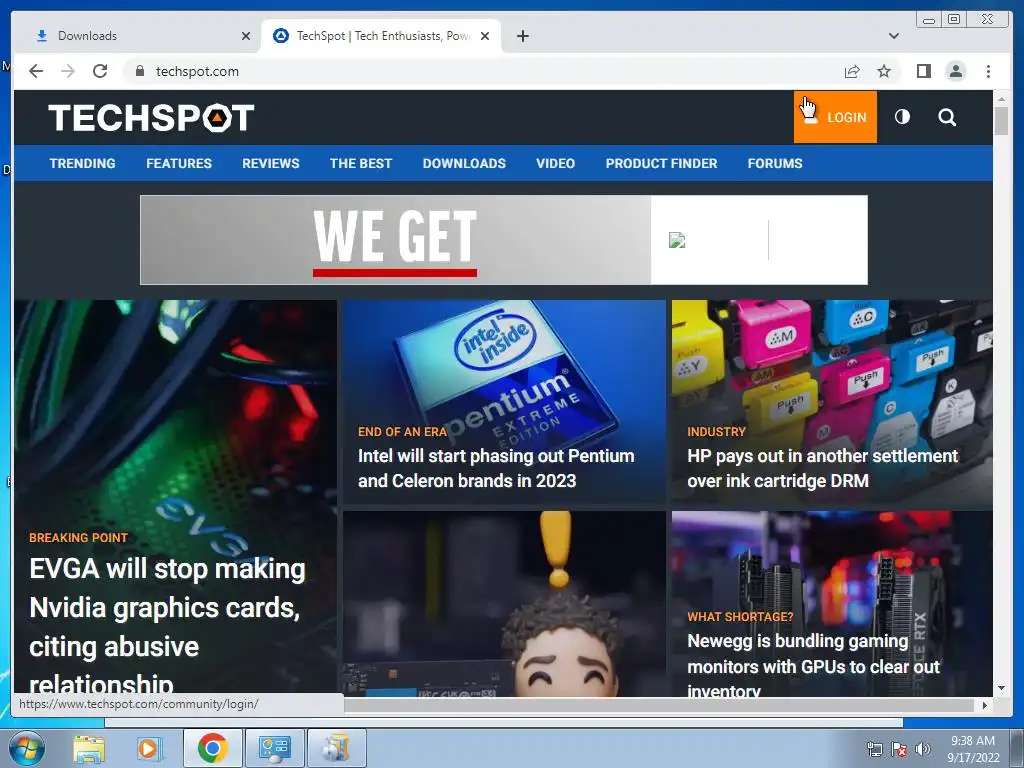Click the padlock site info icon
1024x768 pixels.
tap(139, 71)
